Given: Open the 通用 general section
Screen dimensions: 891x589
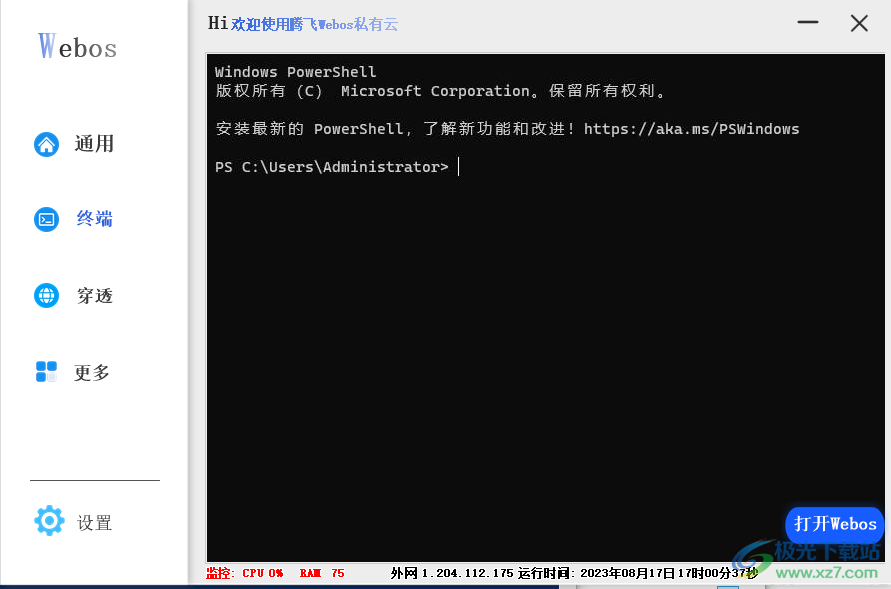Looking at the screenshot, I should pos(94,144).
